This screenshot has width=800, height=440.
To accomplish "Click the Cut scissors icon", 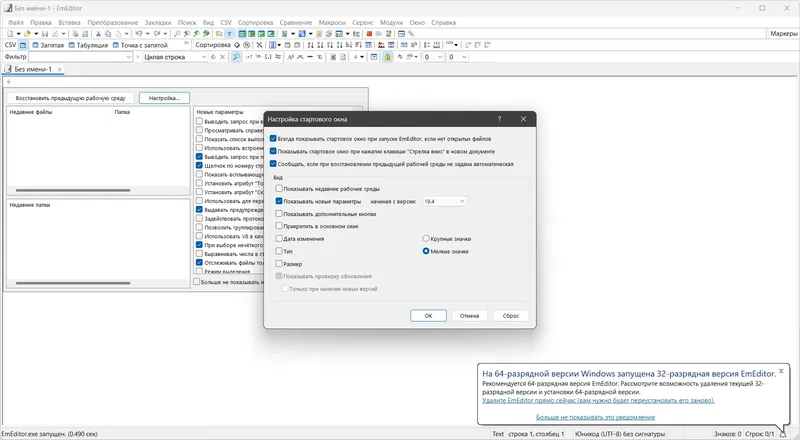I will pyautogui.click(x=98, y=34).
